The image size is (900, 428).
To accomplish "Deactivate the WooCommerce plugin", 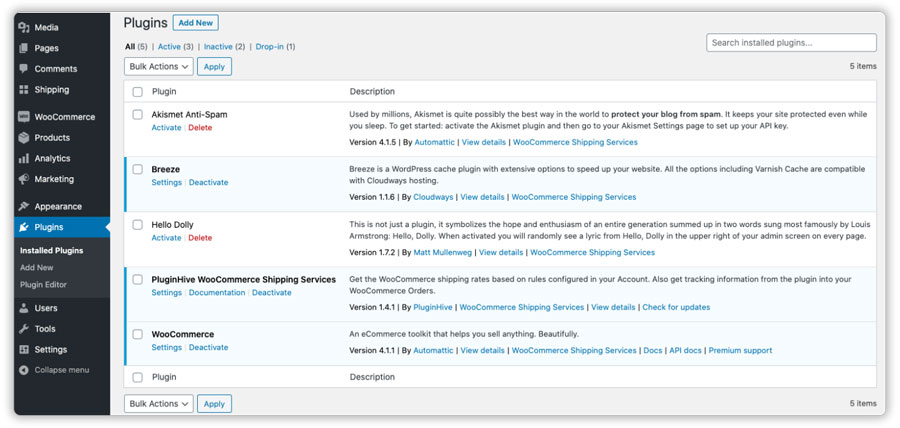I will [x=208, y=347].
